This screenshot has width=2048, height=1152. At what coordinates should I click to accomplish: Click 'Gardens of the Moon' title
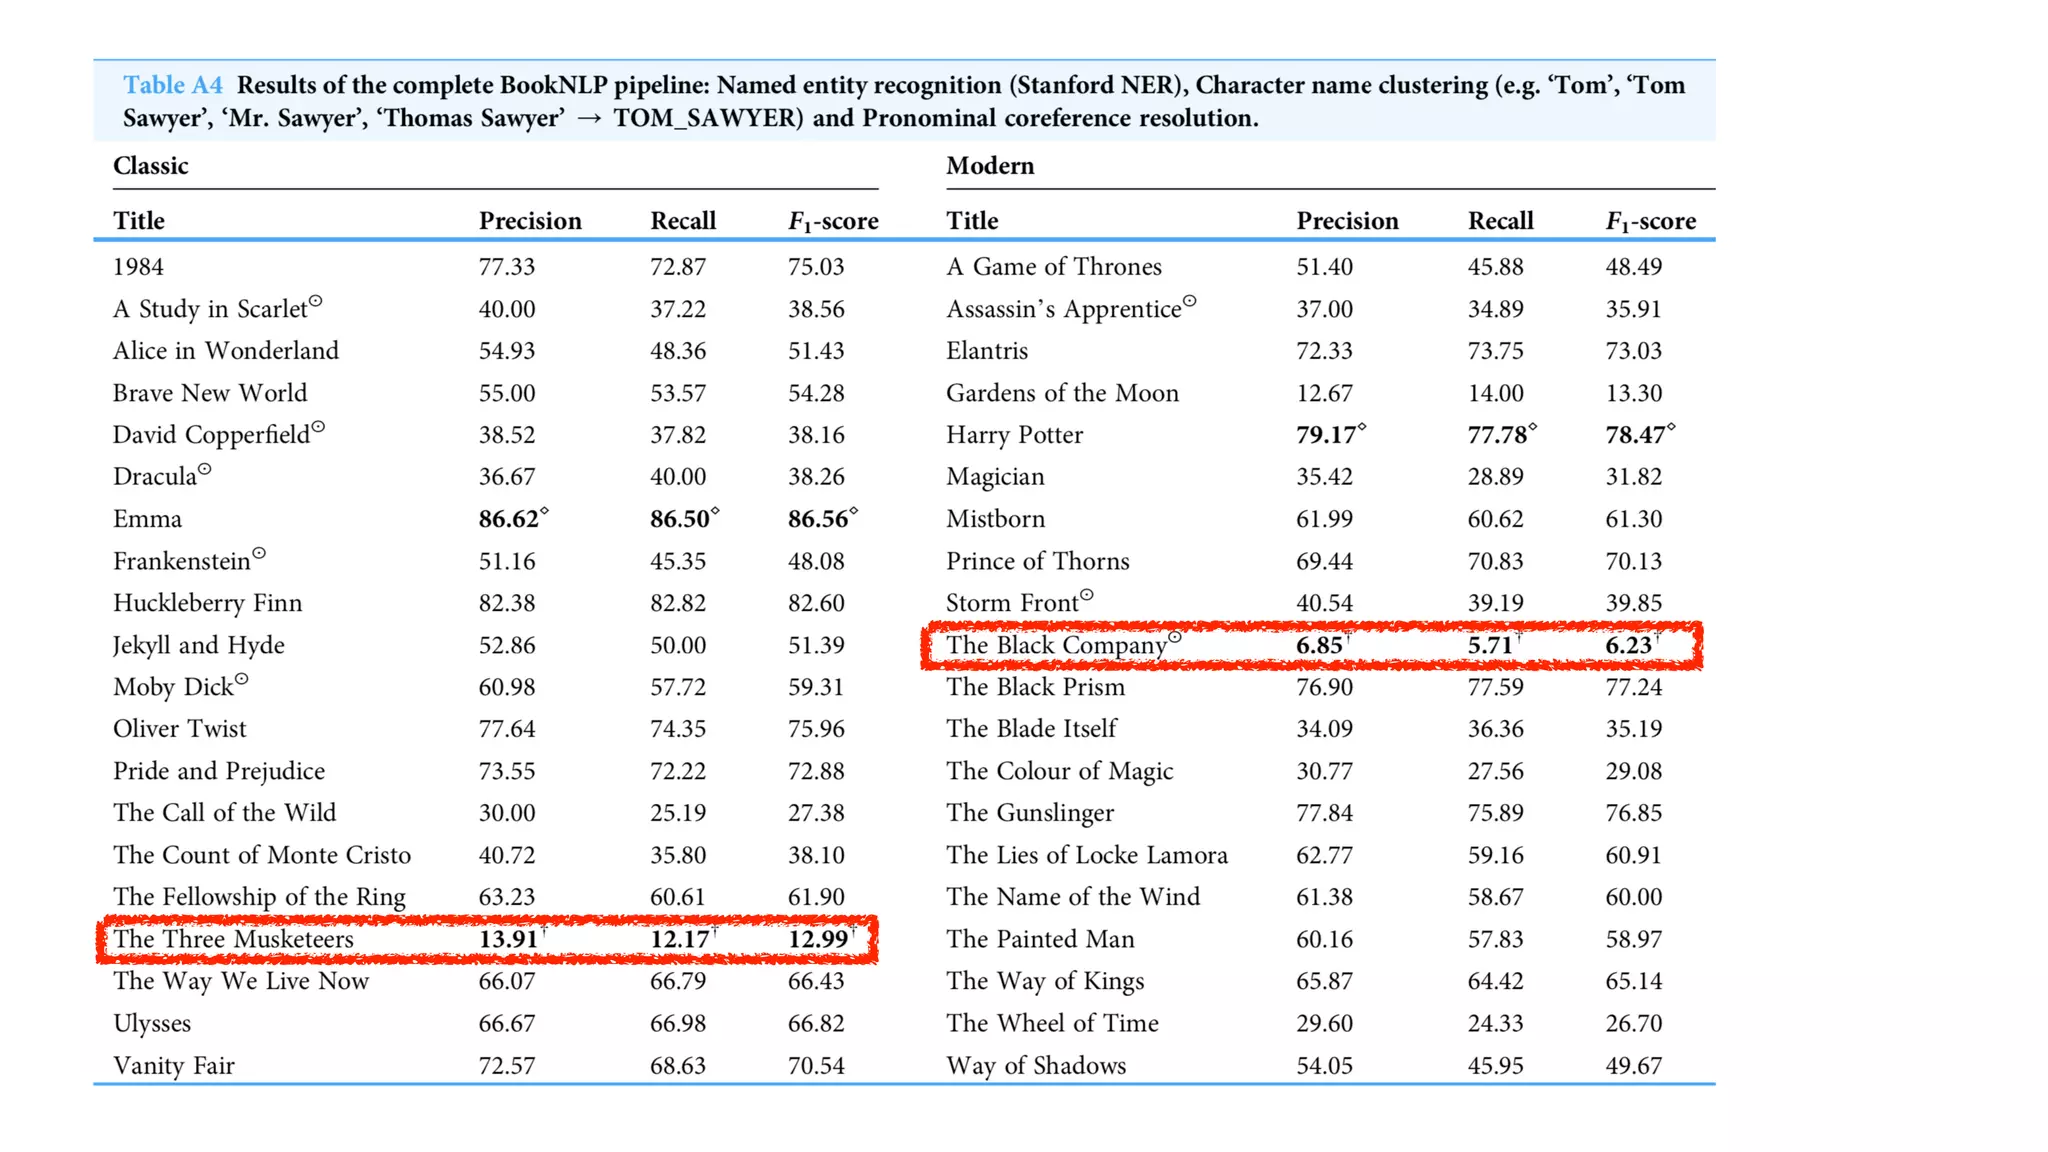tap(1062, 393)
